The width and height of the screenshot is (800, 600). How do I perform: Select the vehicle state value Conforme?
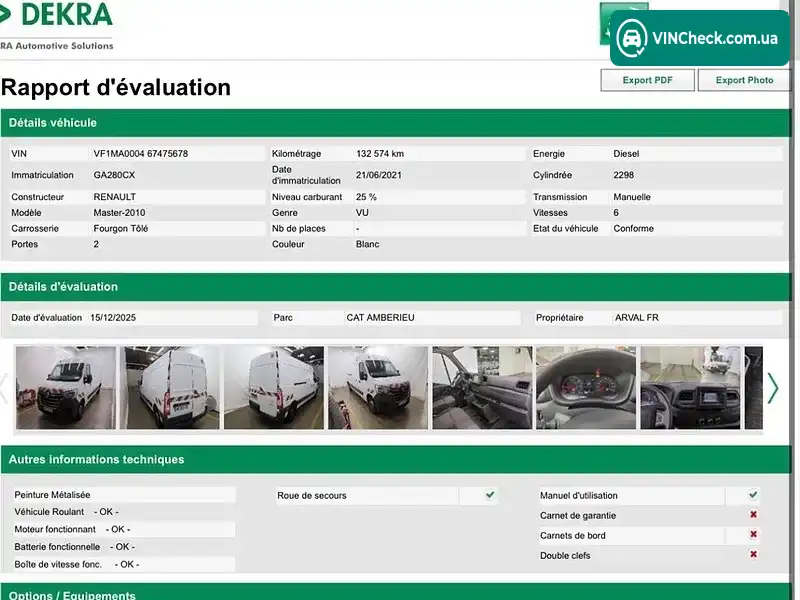coord(633,229)
